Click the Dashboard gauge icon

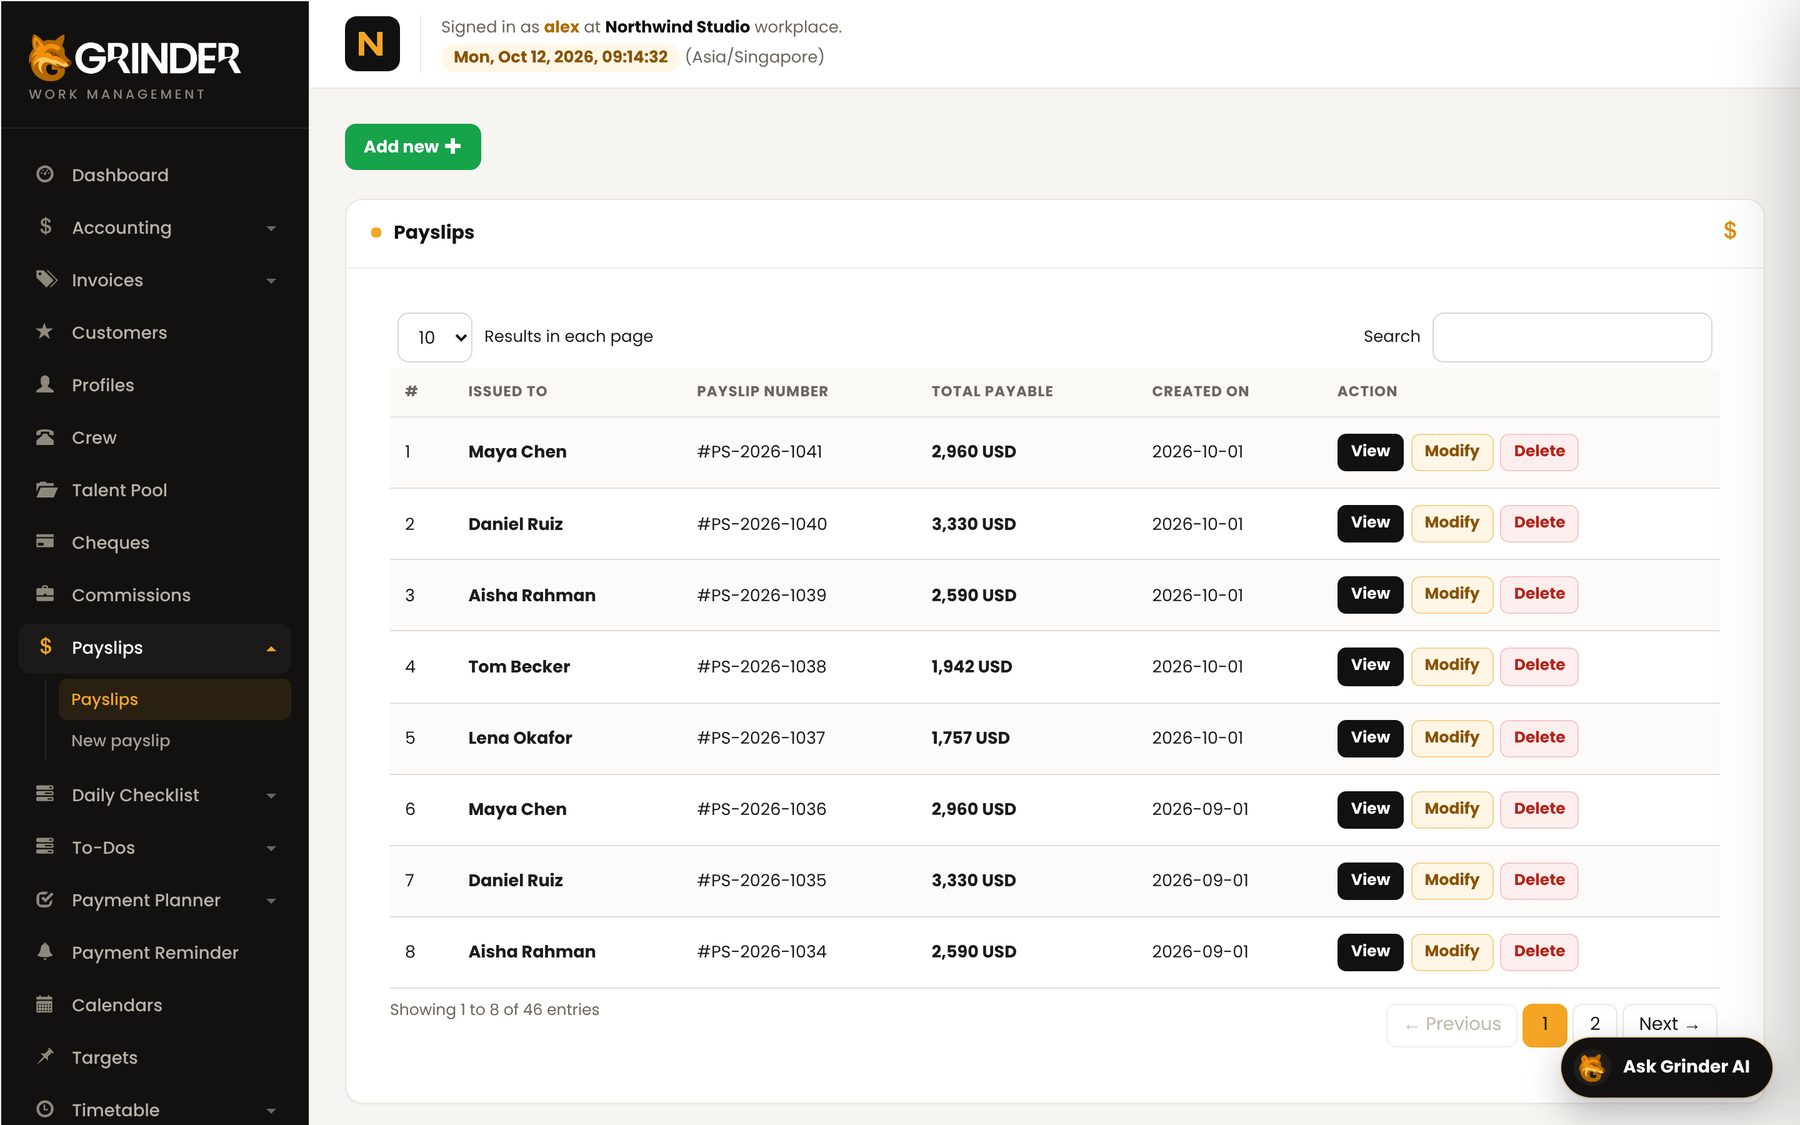click(45, 174)
